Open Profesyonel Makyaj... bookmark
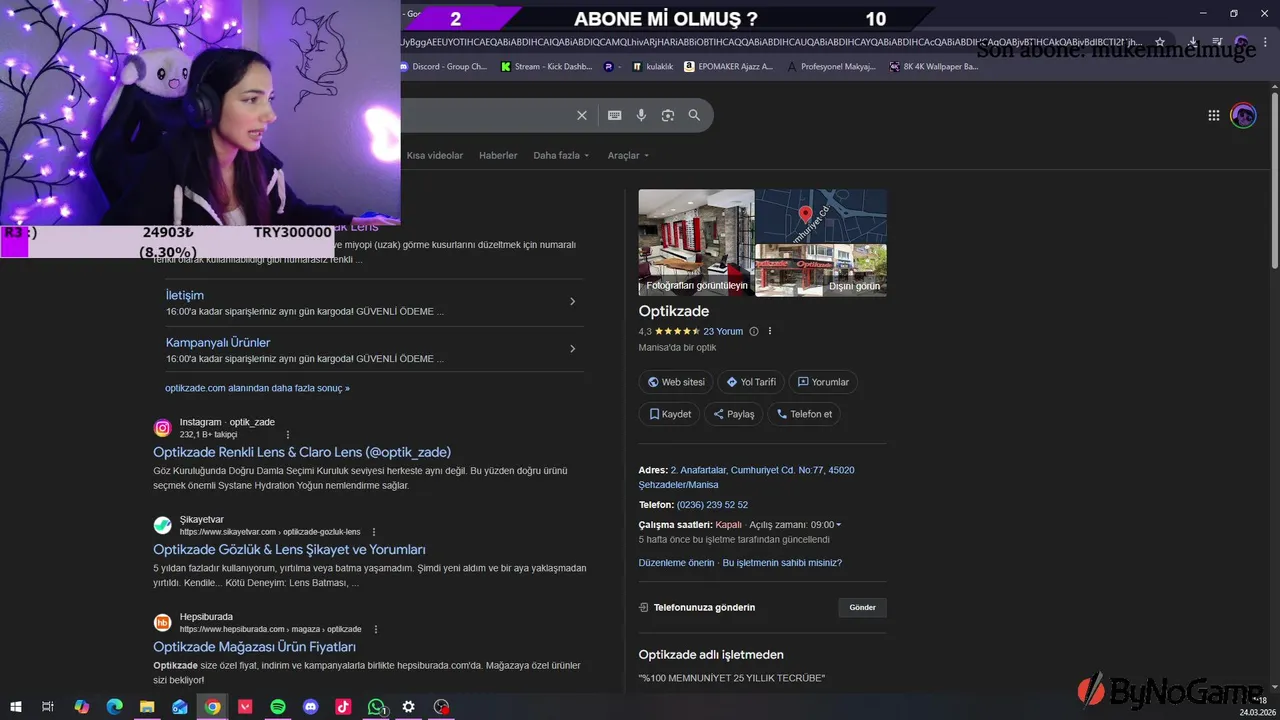1280x720 pixels. (x=831, y=67)
